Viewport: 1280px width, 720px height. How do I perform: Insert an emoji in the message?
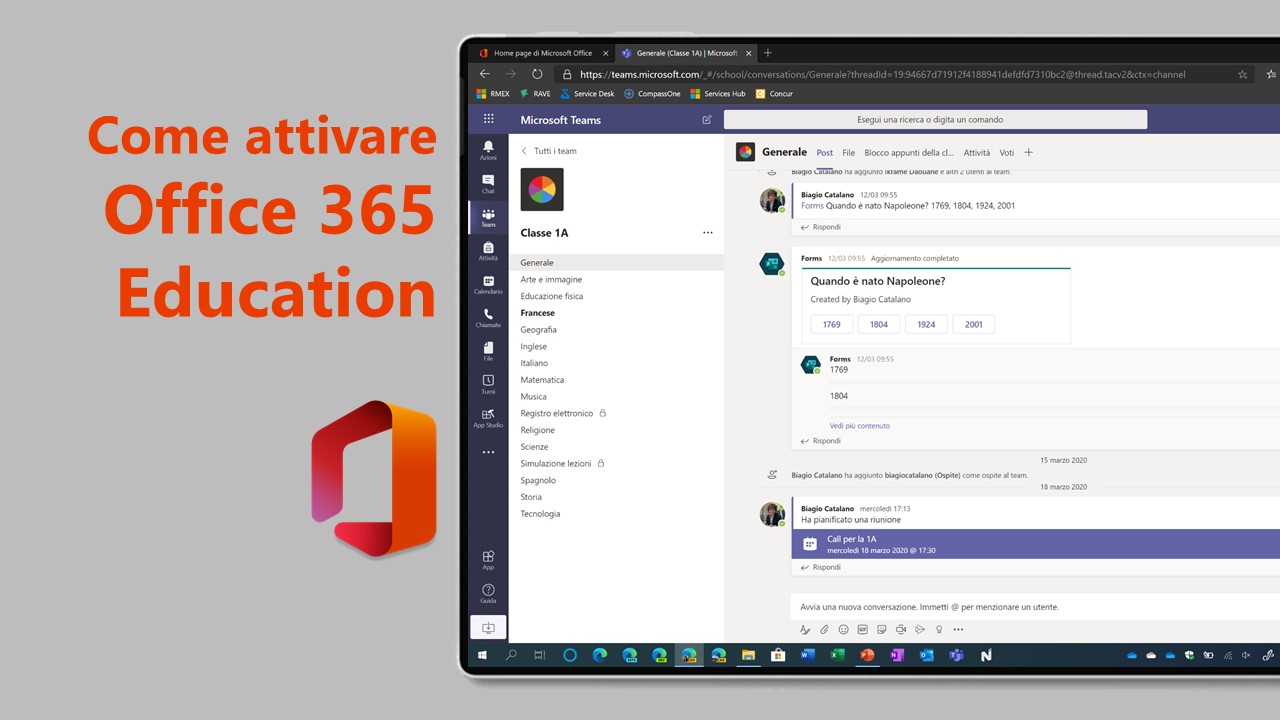[843, 630]
